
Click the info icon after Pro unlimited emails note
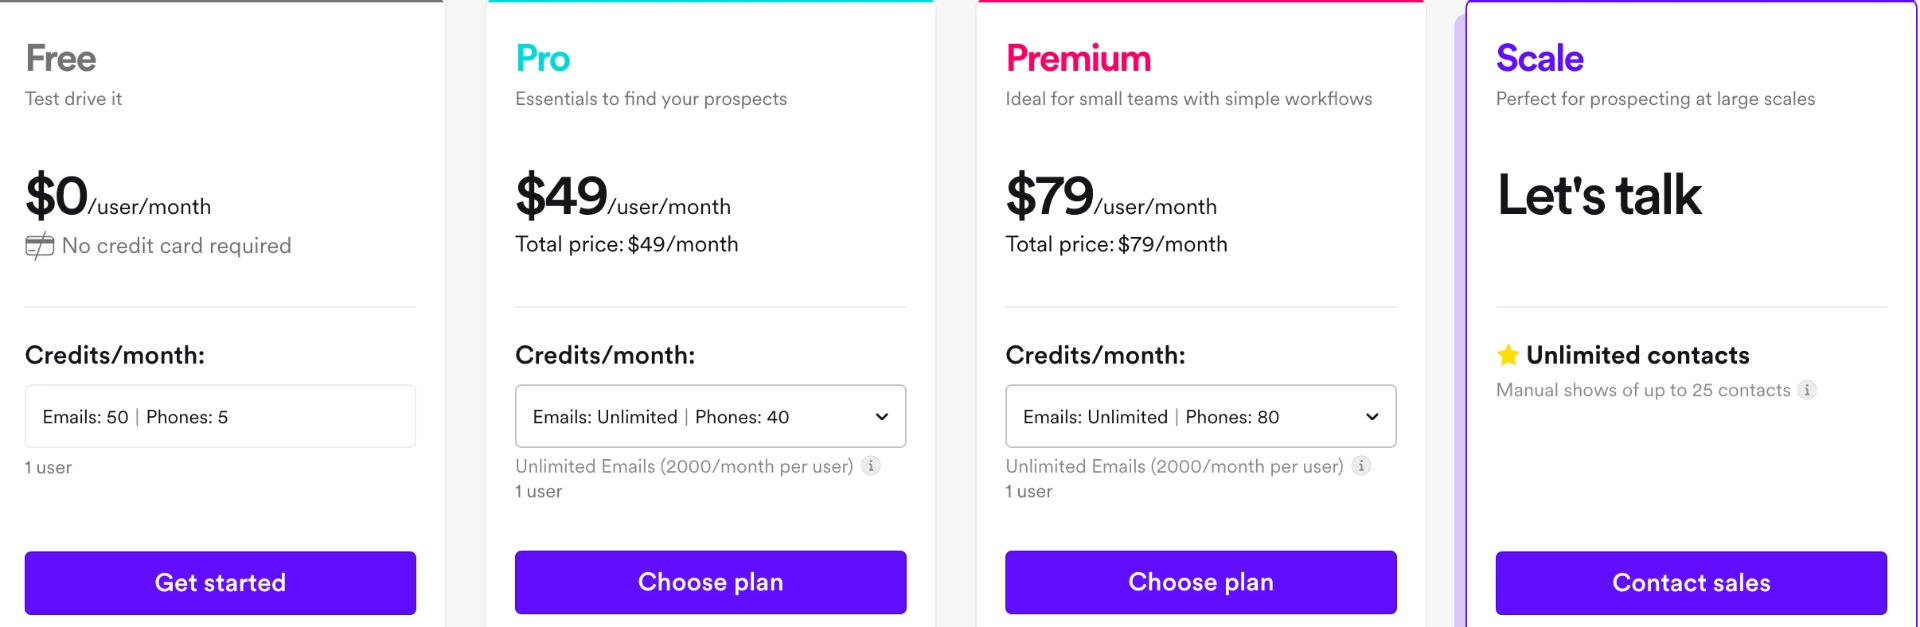pos(871,465)
